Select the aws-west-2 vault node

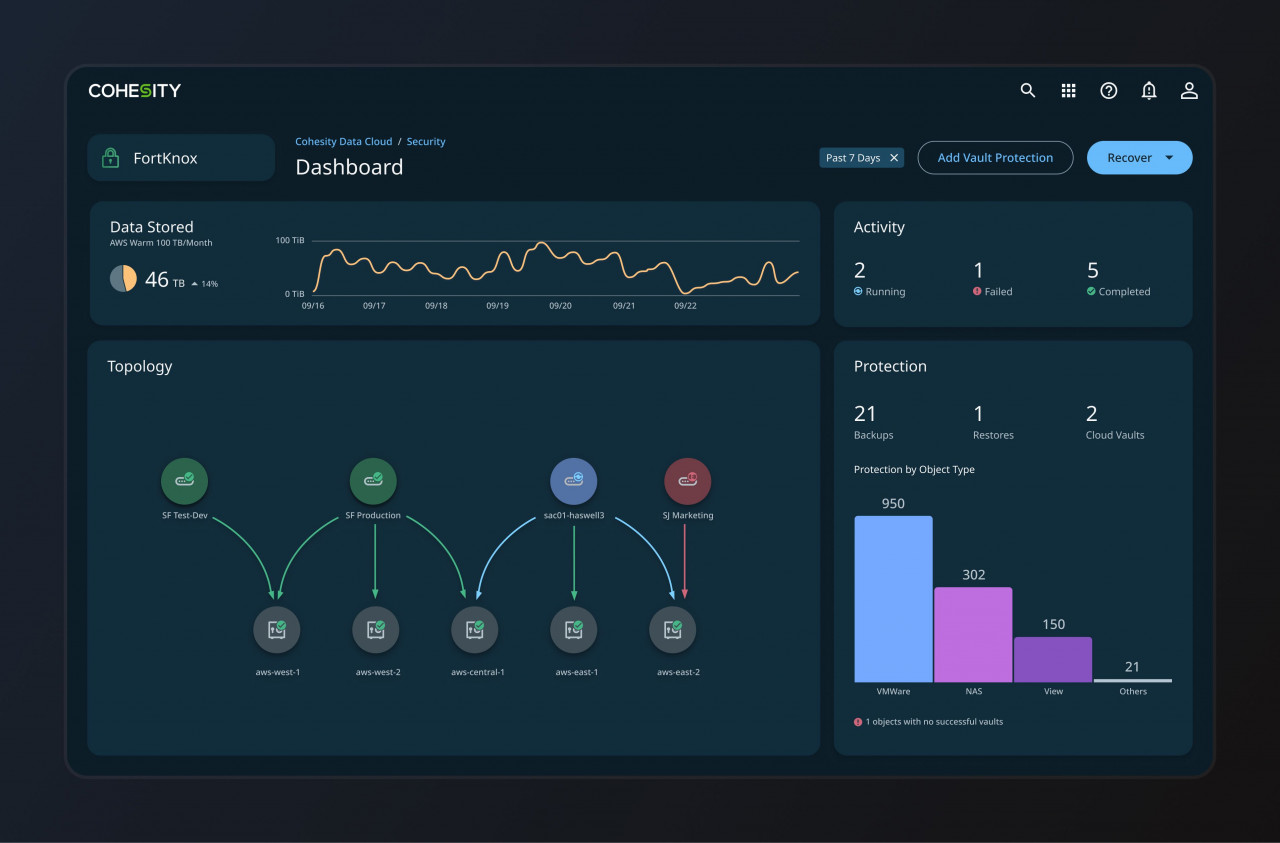click(x=376, y=629)
